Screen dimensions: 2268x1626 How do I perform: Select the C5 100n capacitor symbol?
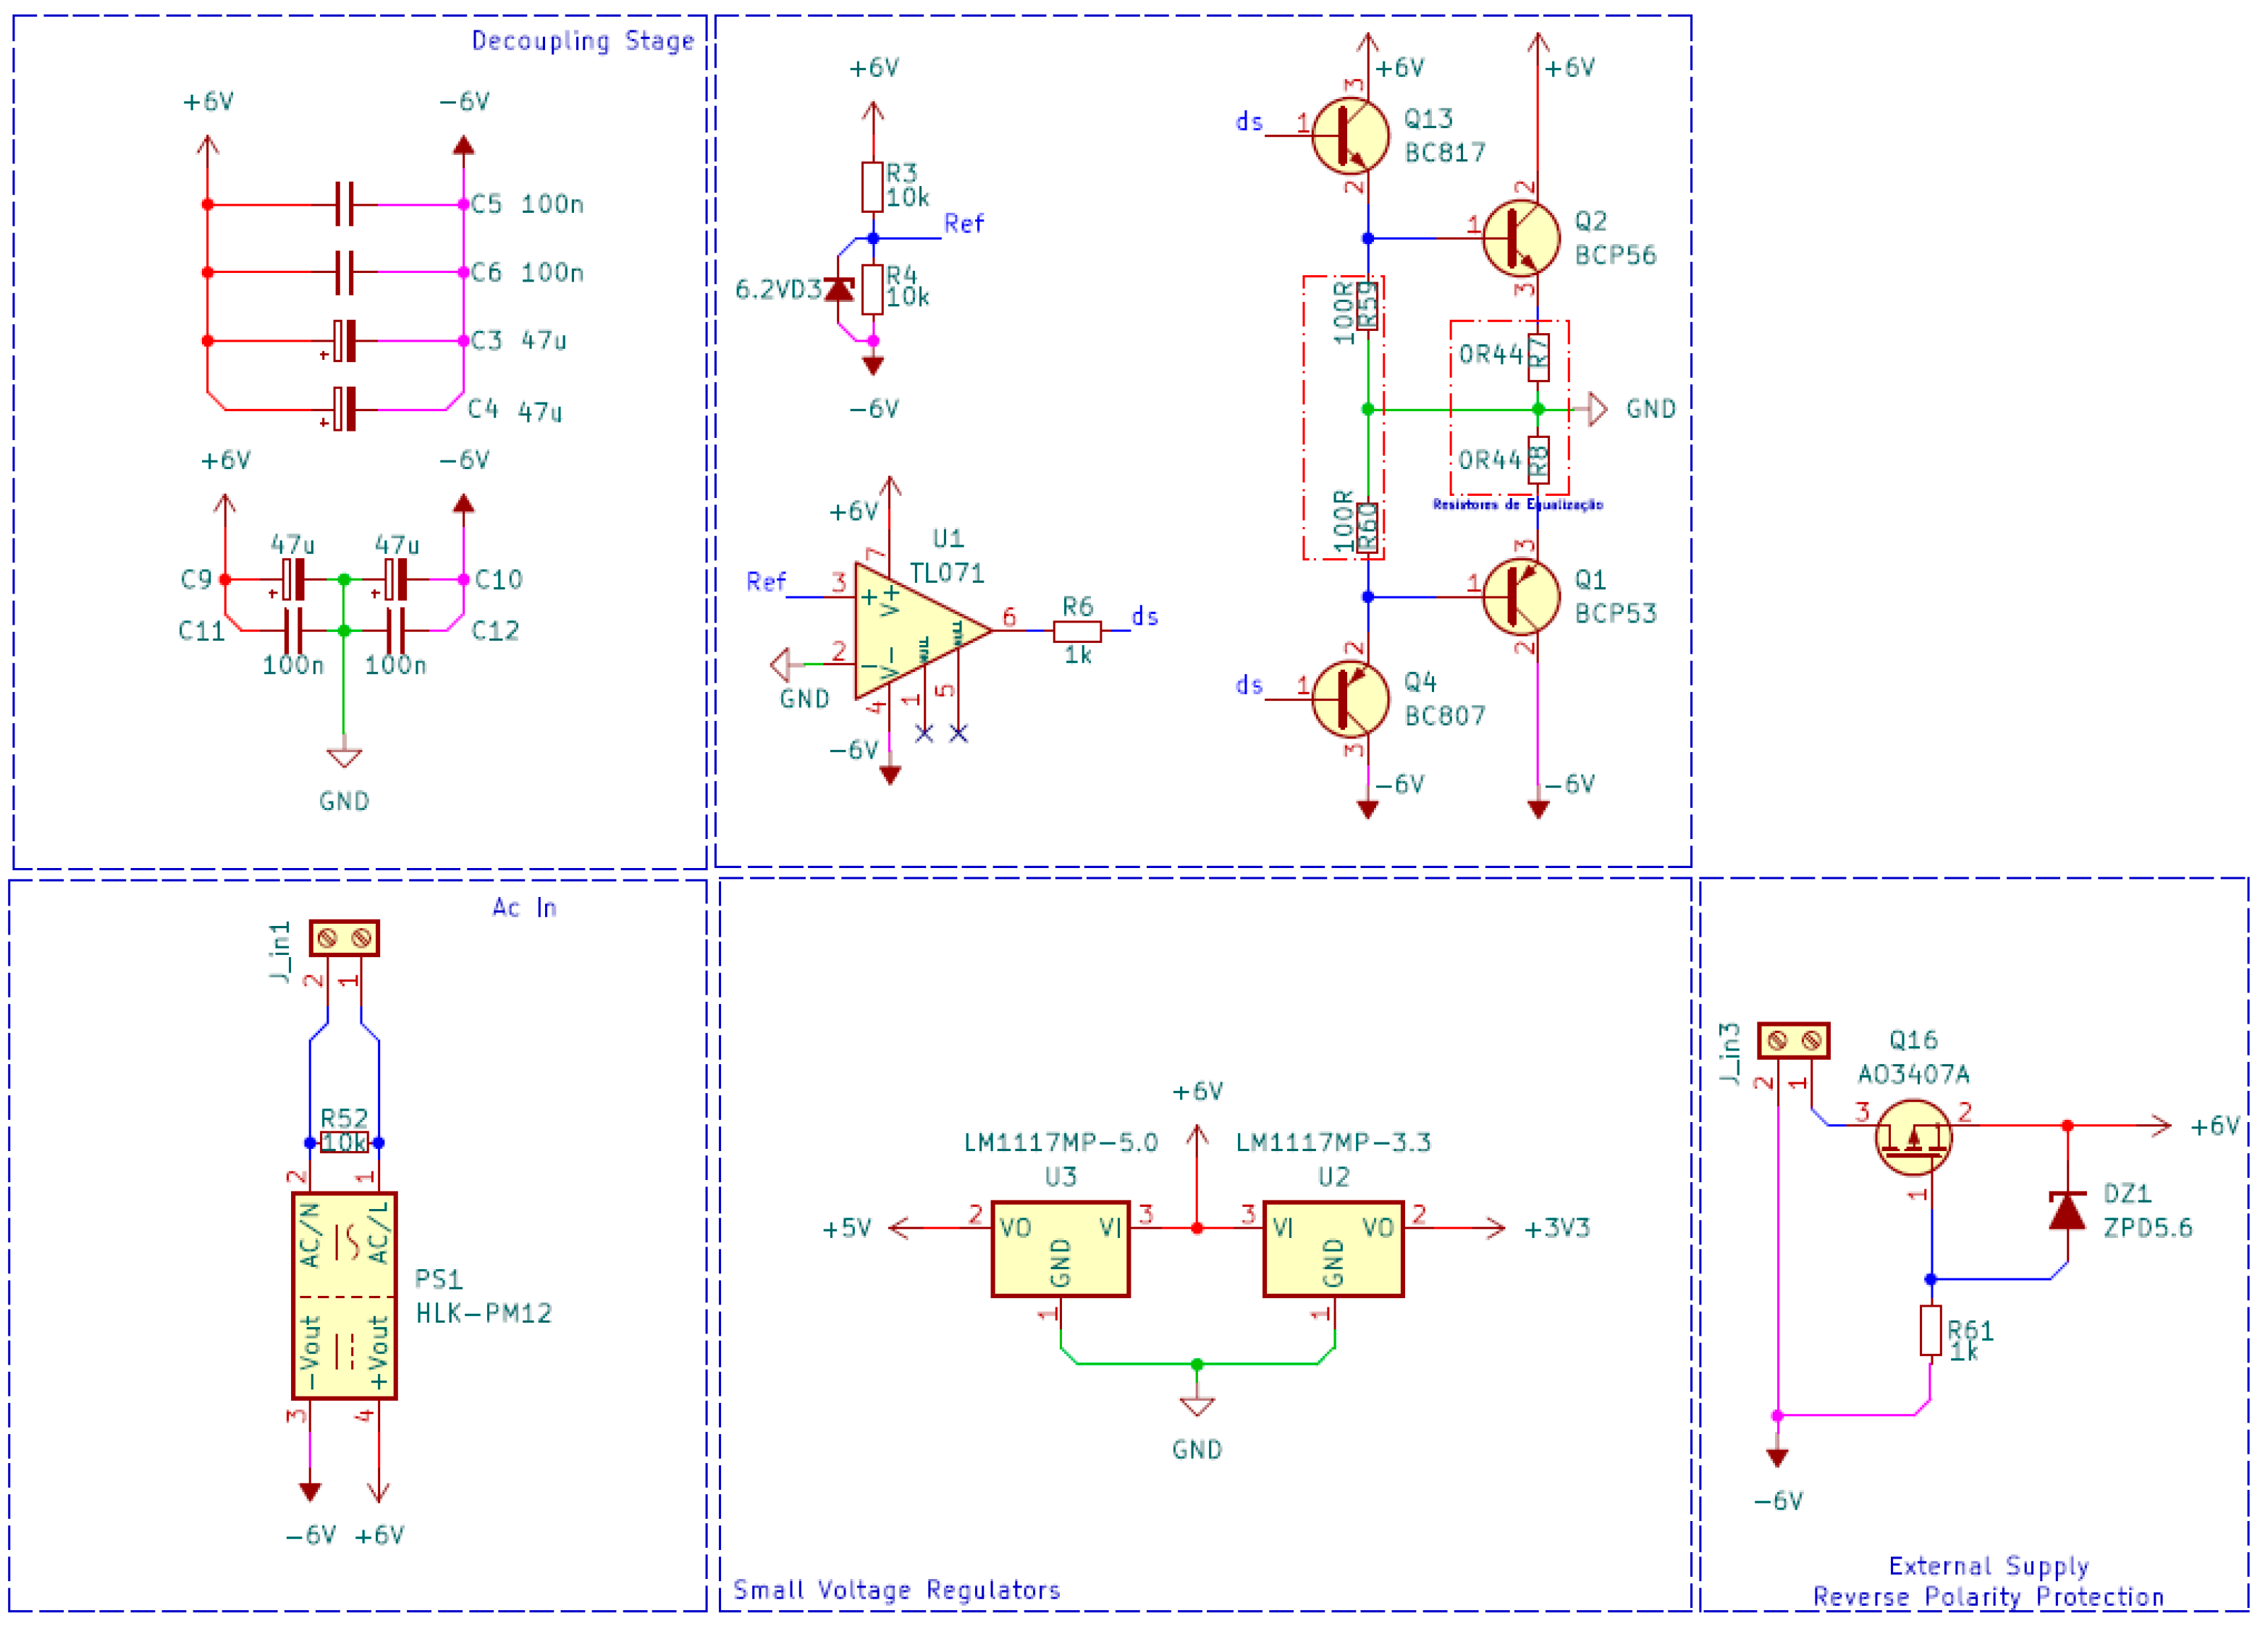344,204
